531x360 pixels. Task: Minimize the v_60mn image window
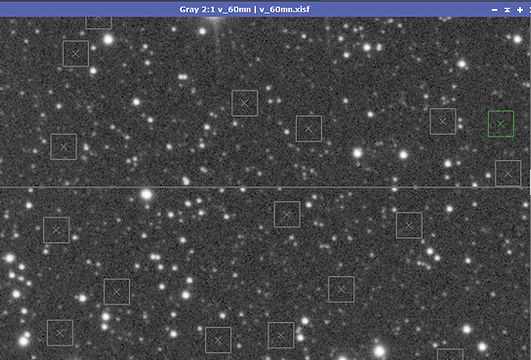[494, 10]
